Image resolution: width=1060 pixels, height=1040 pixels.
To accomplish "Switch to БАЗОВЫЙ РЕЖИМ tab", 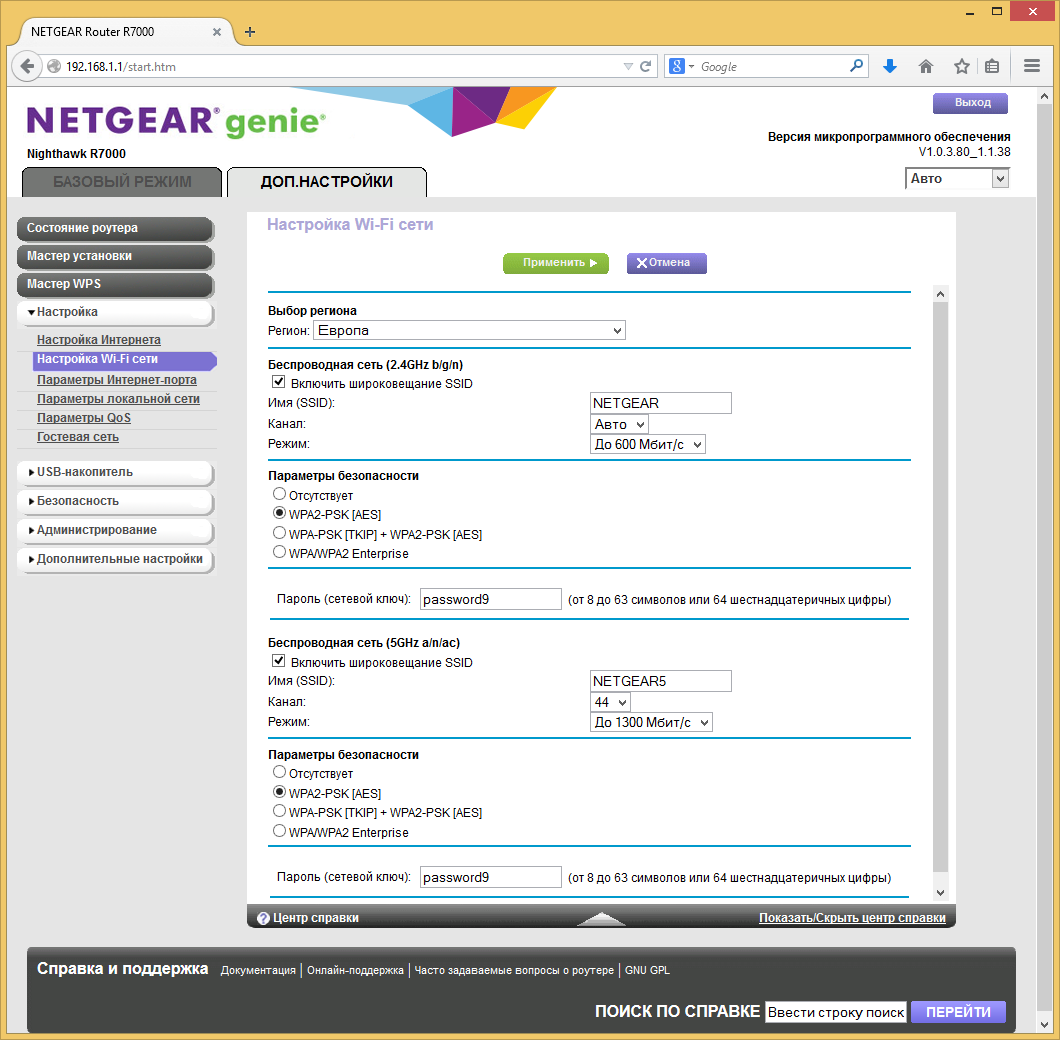I will point(122,182).
